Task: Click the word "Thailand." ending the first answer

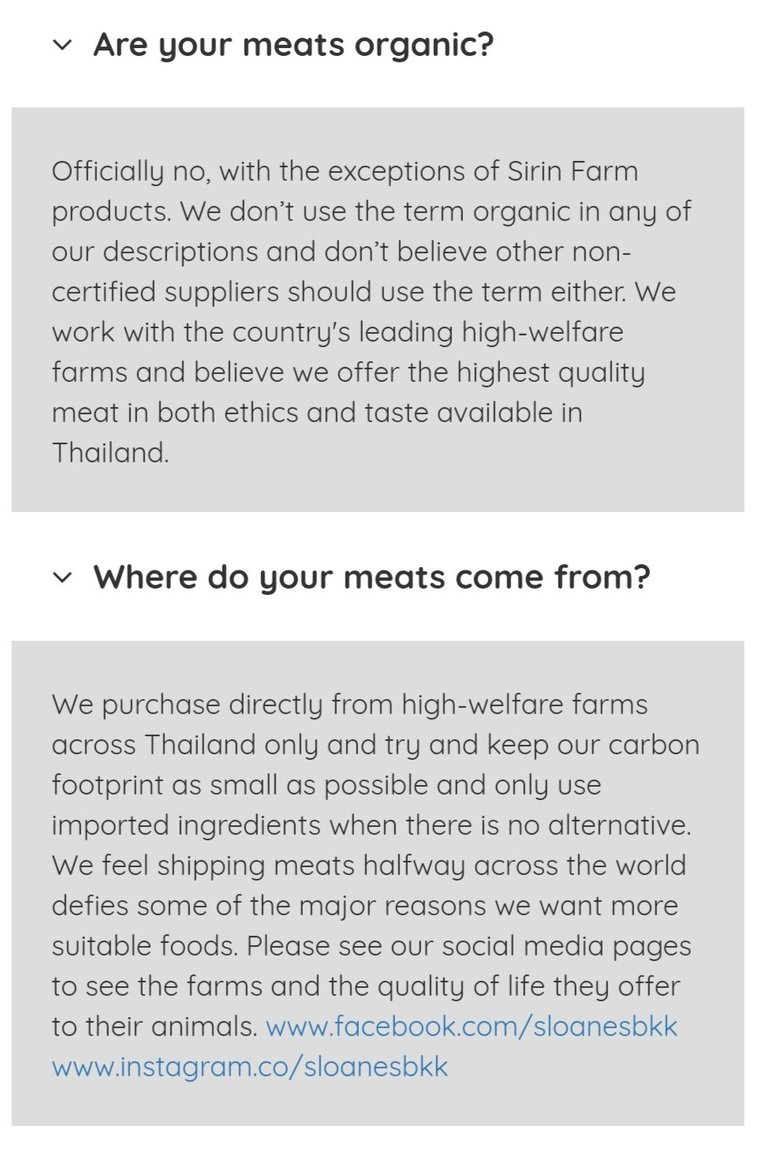Action: [x=110, y=453]
